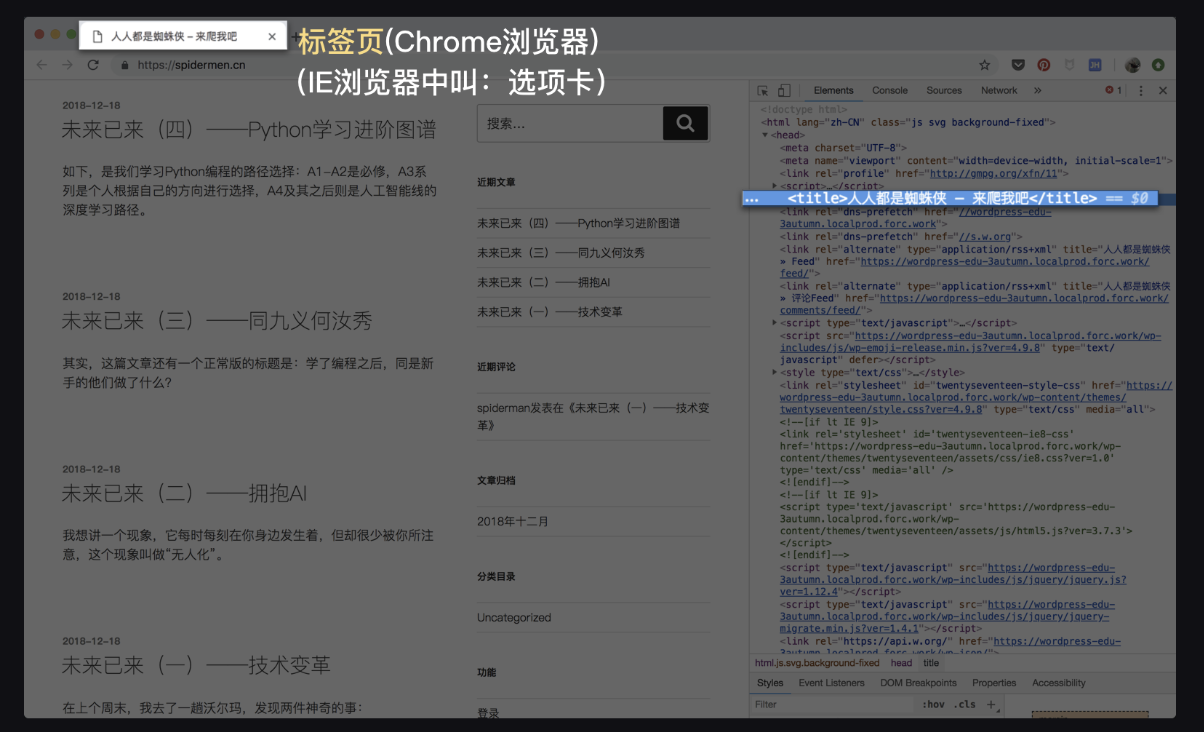The height and width of the screenshot is (732, 1204).
Task: Switch to the Elements tab
Action: pyautogui.click(x=833, y=90)
